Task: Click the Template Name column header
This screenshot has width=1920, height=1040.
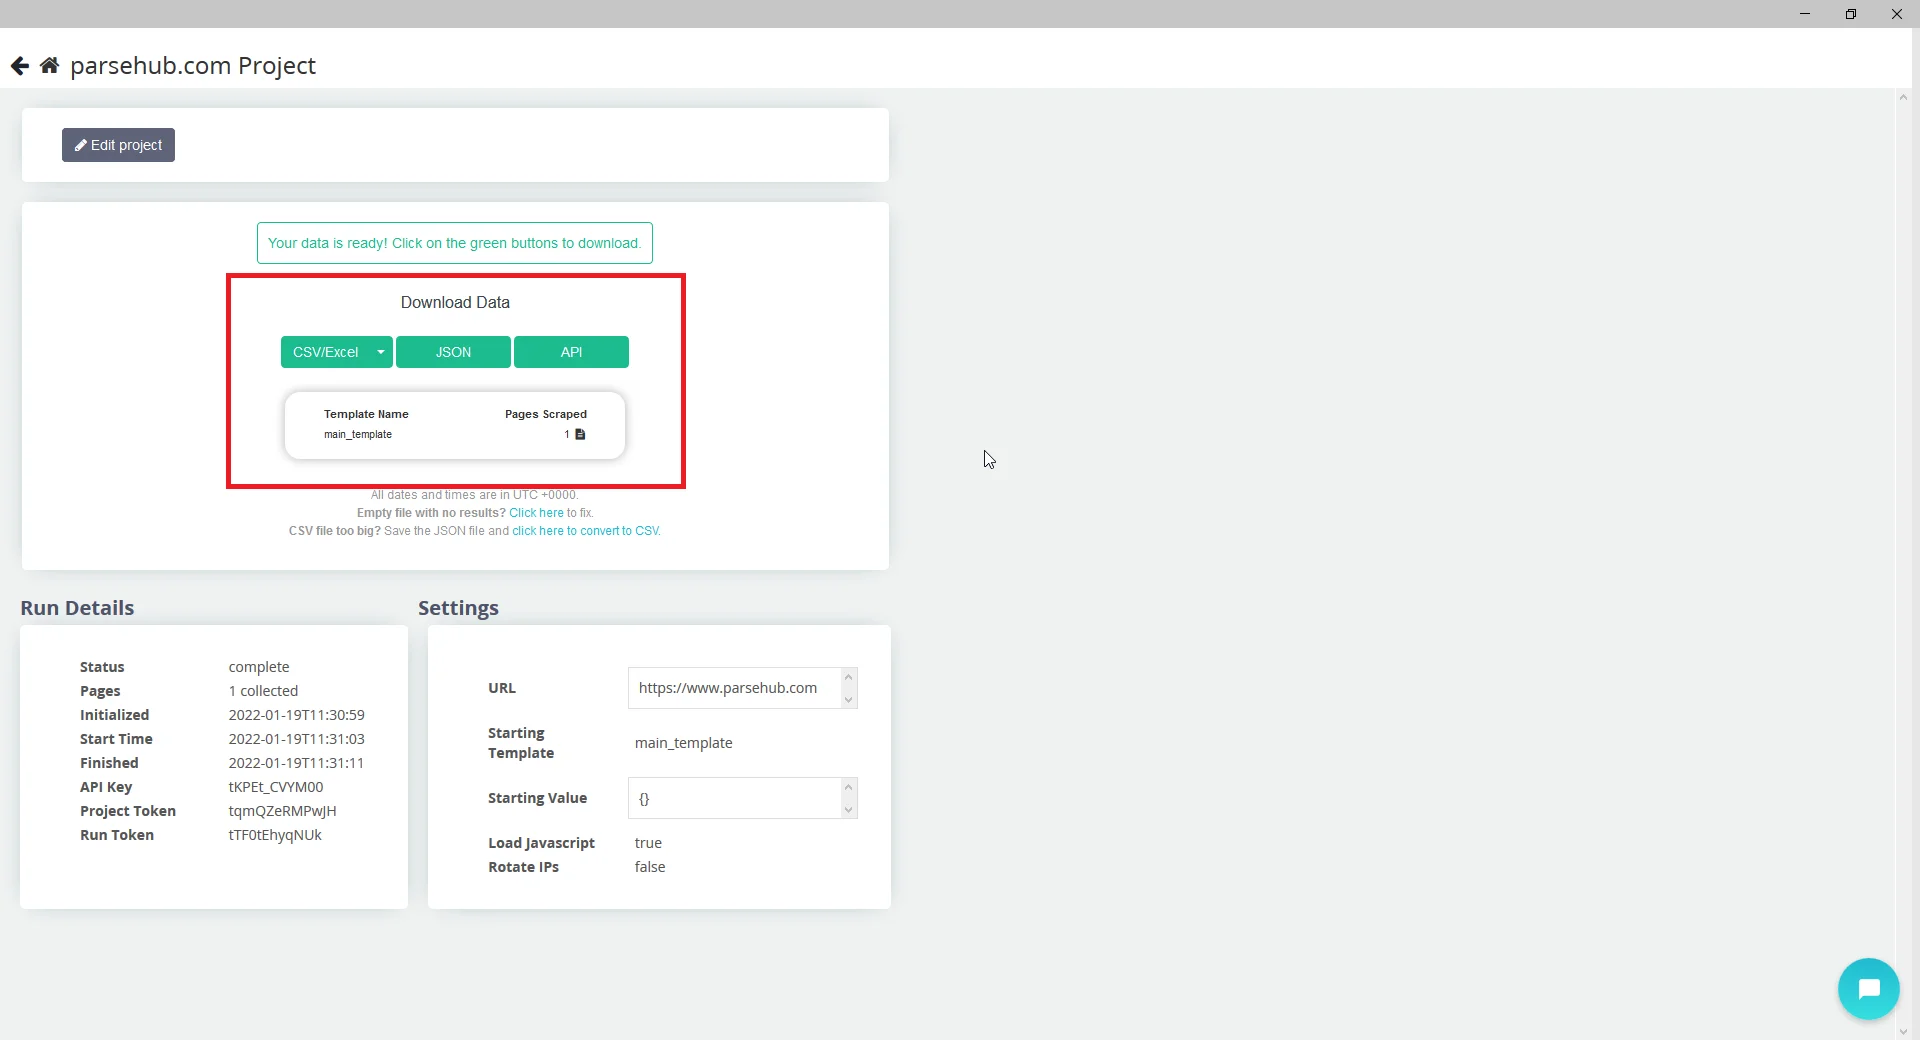Action: tap(366, 414)
